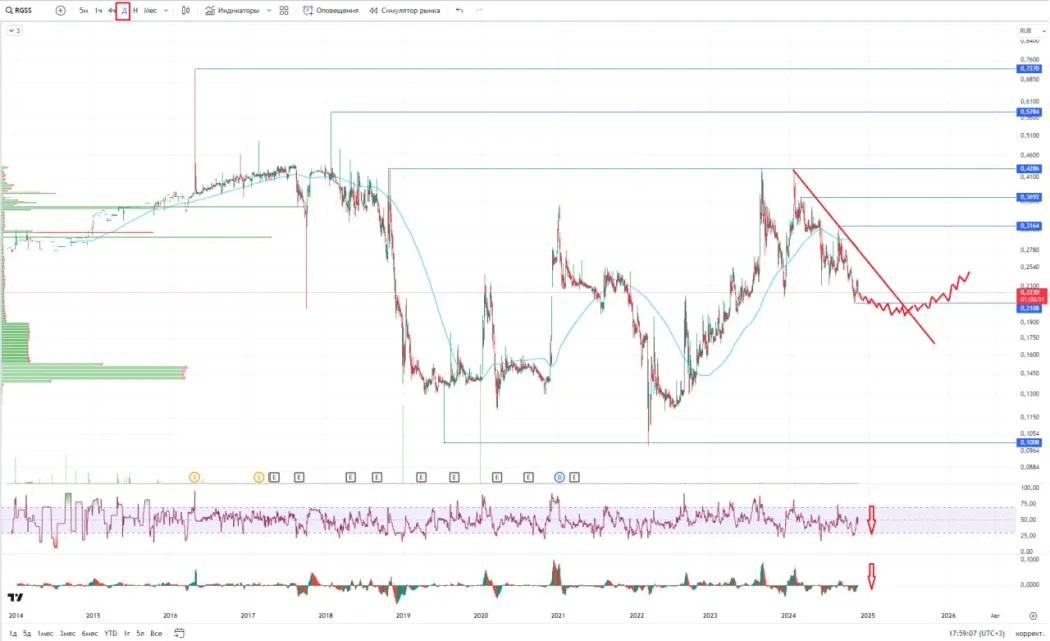Add symbol with the plus circle icon
The image size is (1050, 641).
pyautogui.click(x=60, y=11)
